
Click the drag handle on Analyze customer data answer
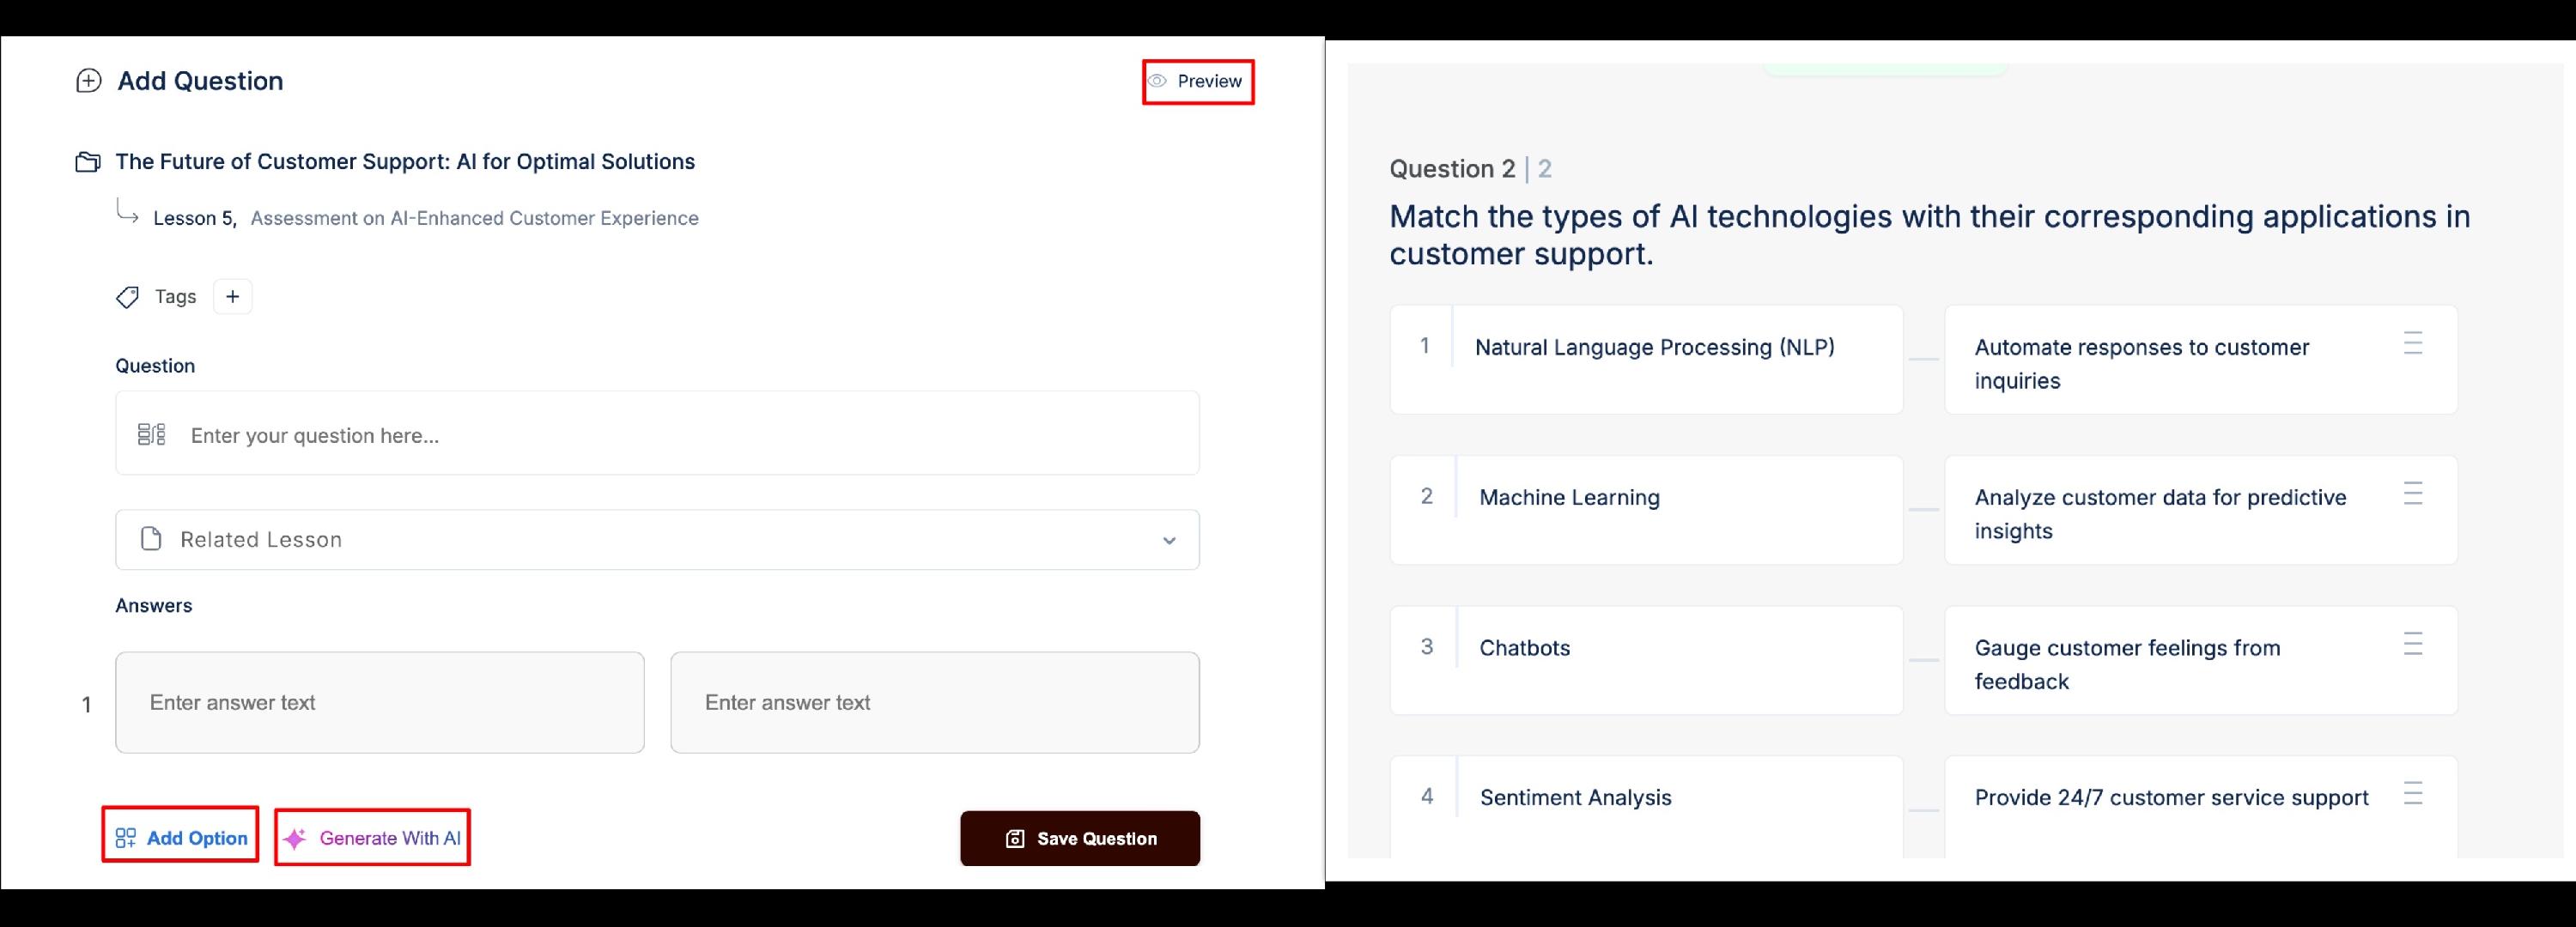(x=2413, y=493)
